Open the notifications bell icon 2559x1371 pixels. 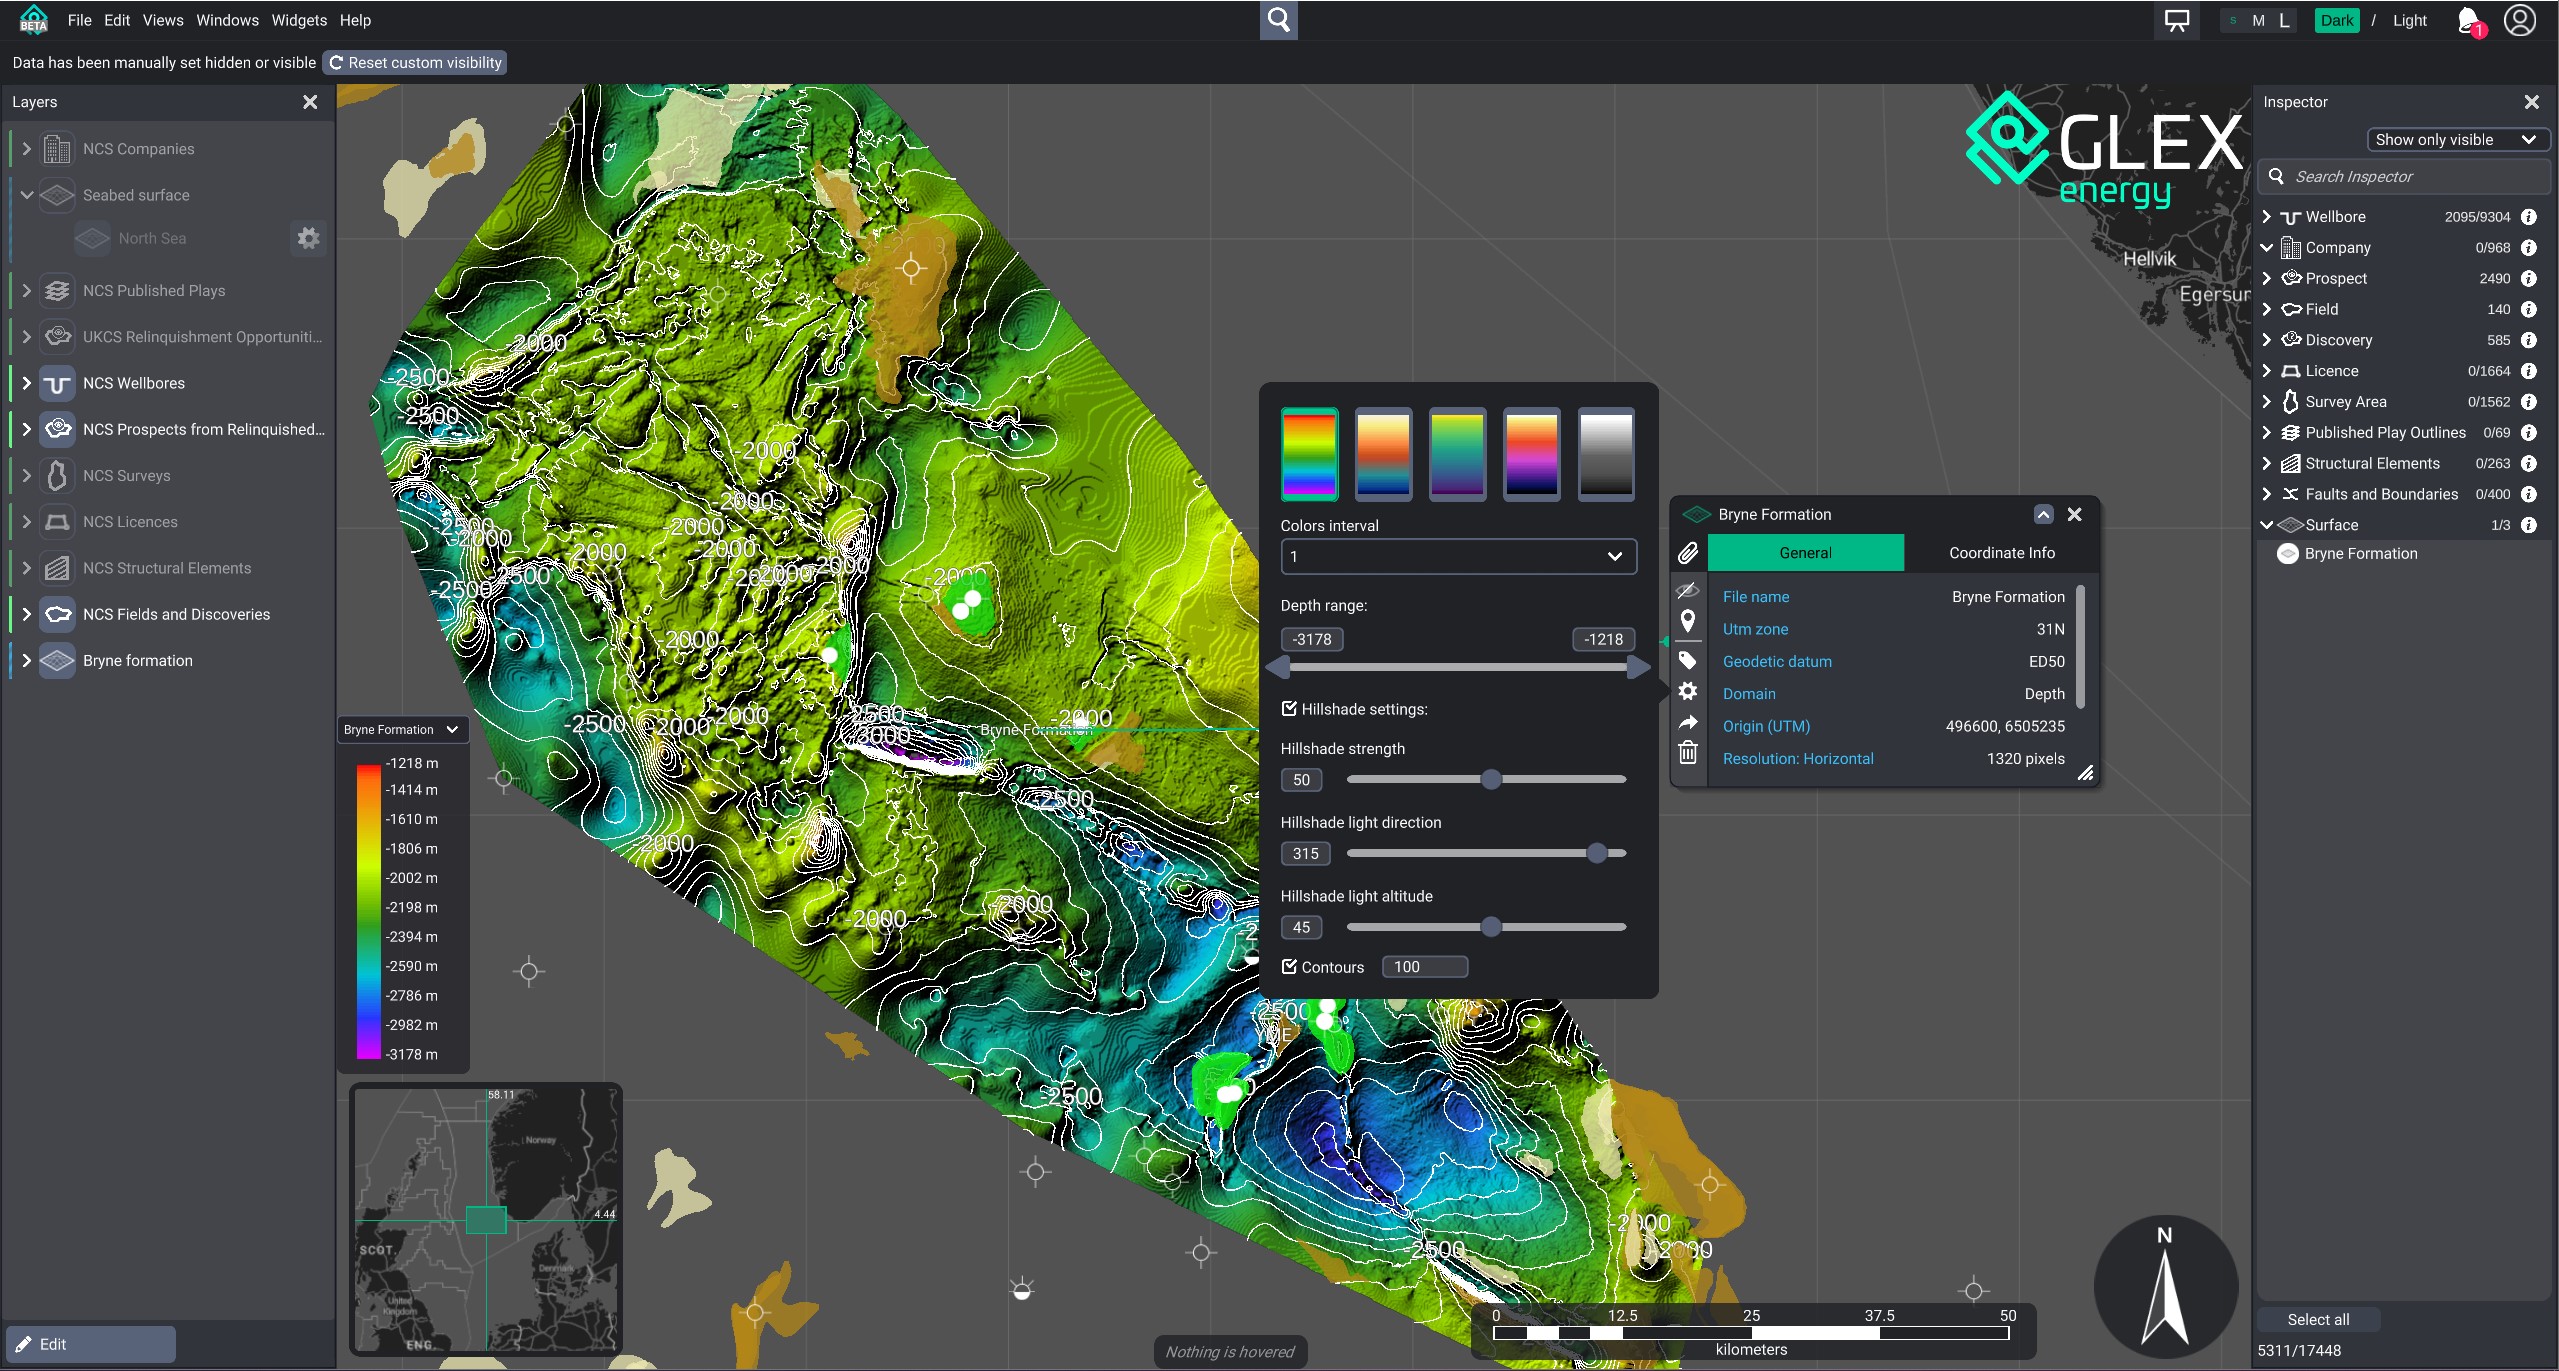(x=2468, y=21)
